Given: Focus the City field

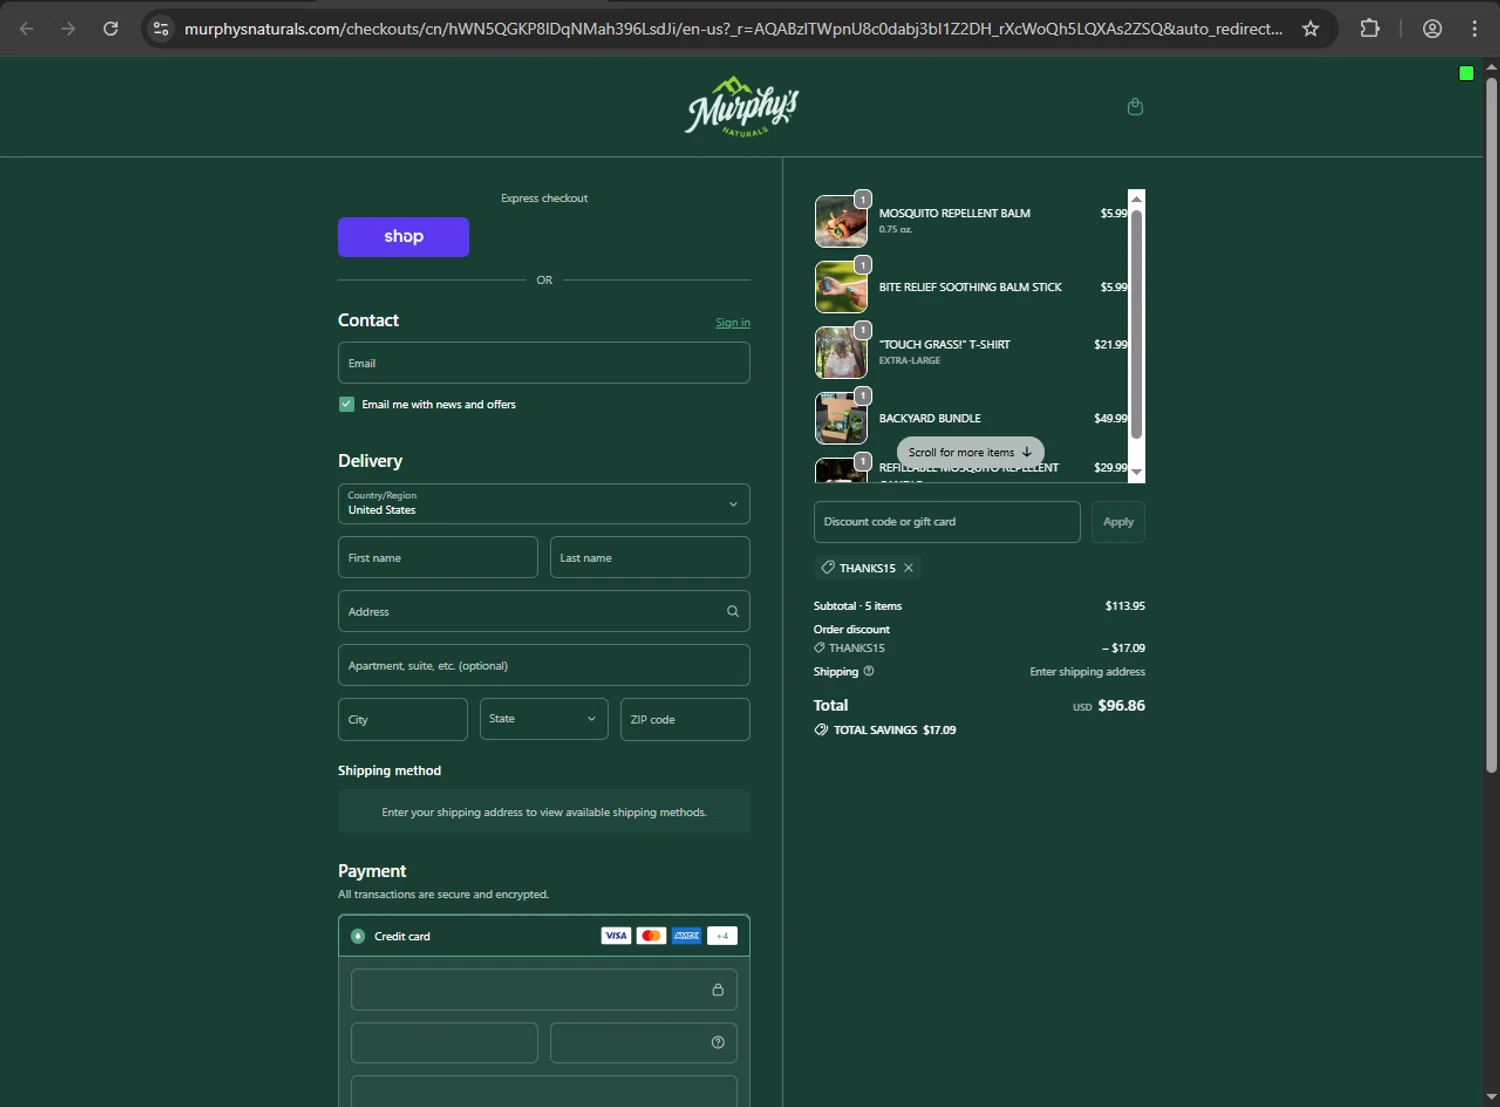Looking at the screenshot, I should [403, 719].
